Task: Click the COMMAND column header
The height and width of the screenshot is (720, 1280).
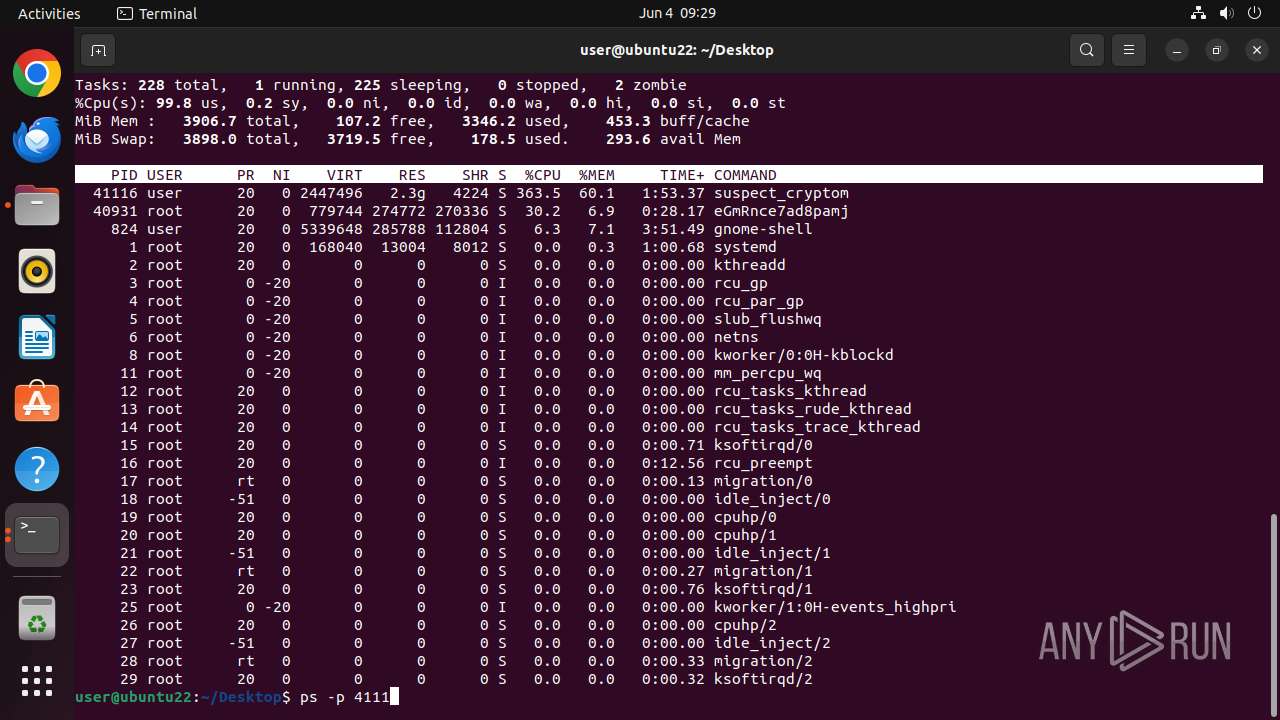Action: 745,175
